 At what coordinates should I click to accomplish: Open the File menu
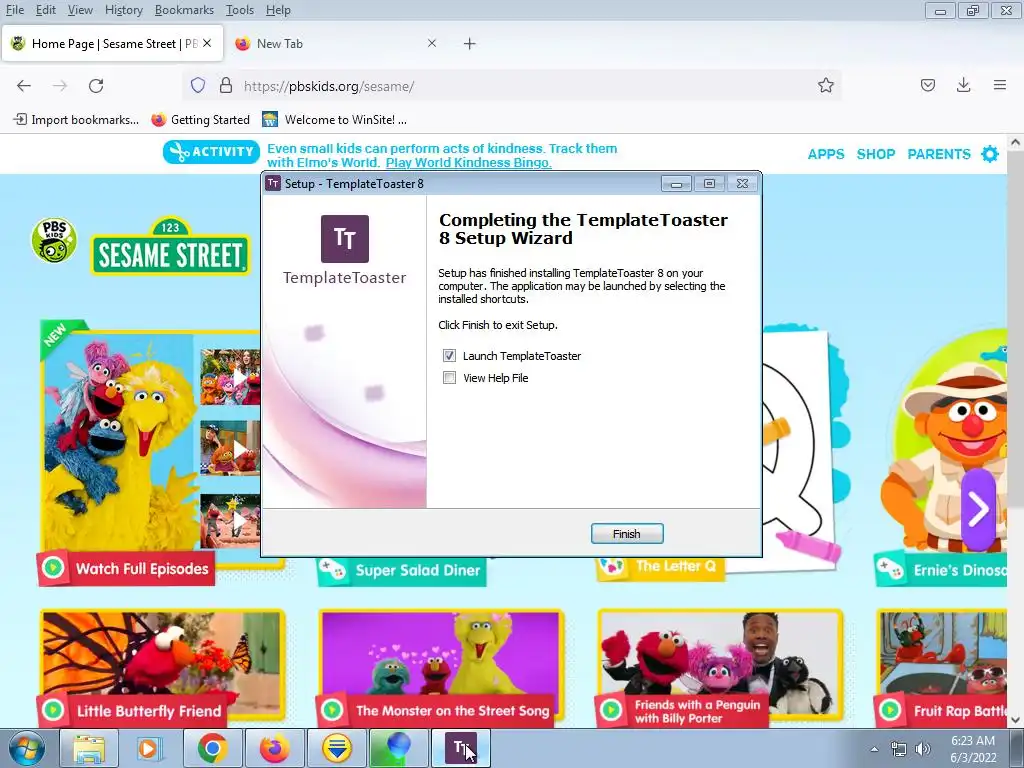click(x=14, y=10)
